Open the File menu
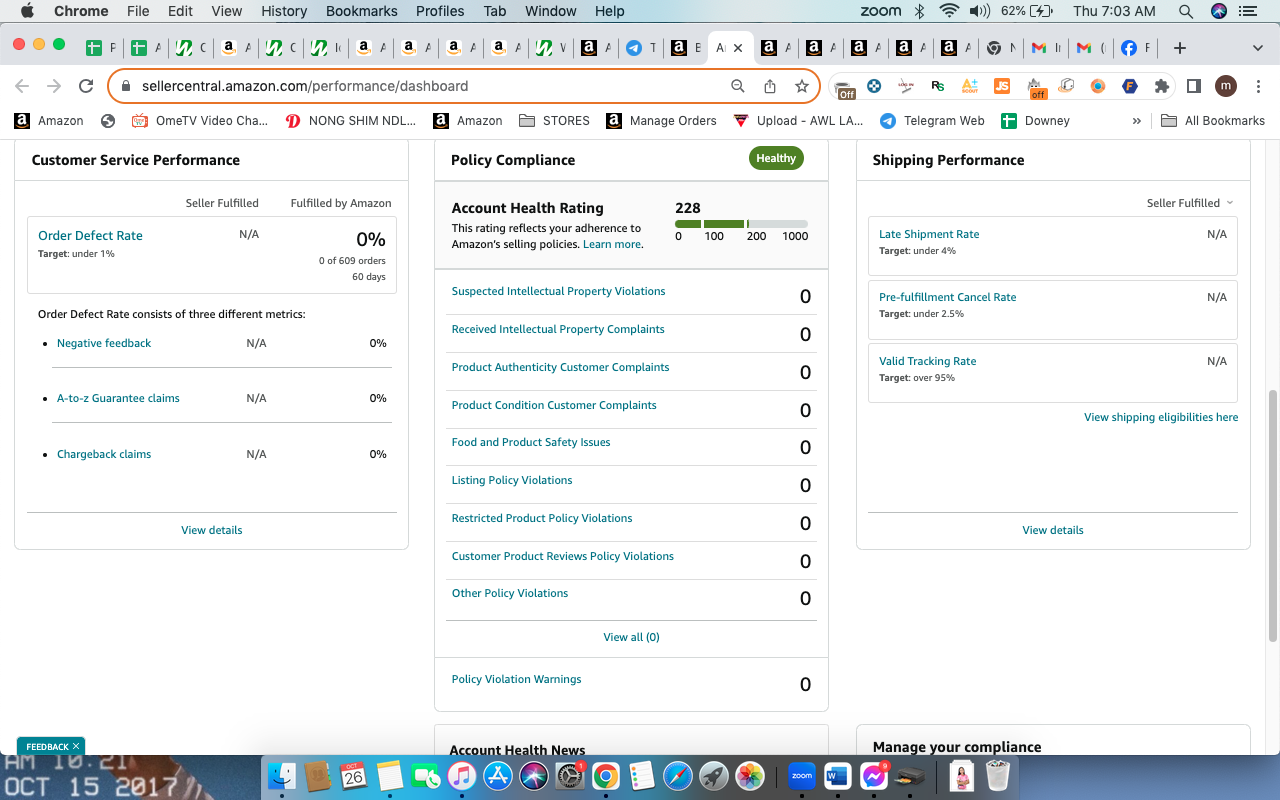The image size is (1280, 800). [x=138, y=11]
